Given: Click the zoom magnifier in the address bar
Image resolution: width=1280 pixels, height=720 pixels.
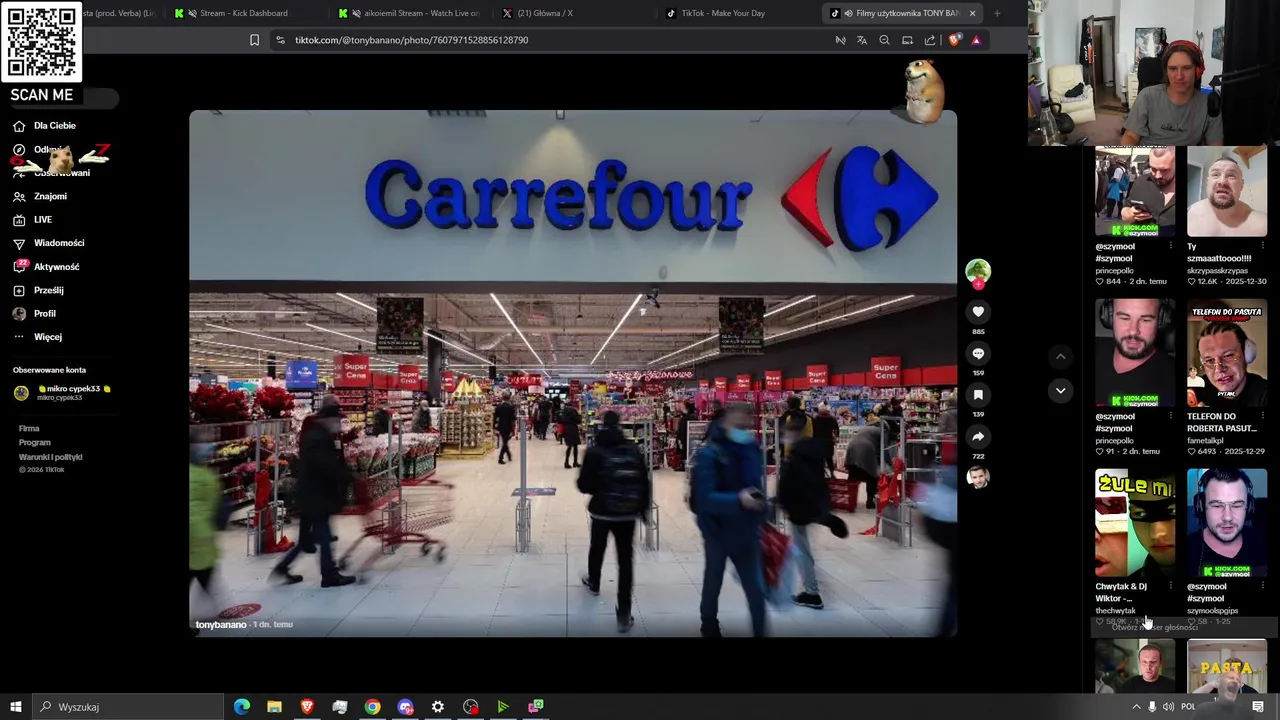Looking at the screenshot, I should pos(884,40).
